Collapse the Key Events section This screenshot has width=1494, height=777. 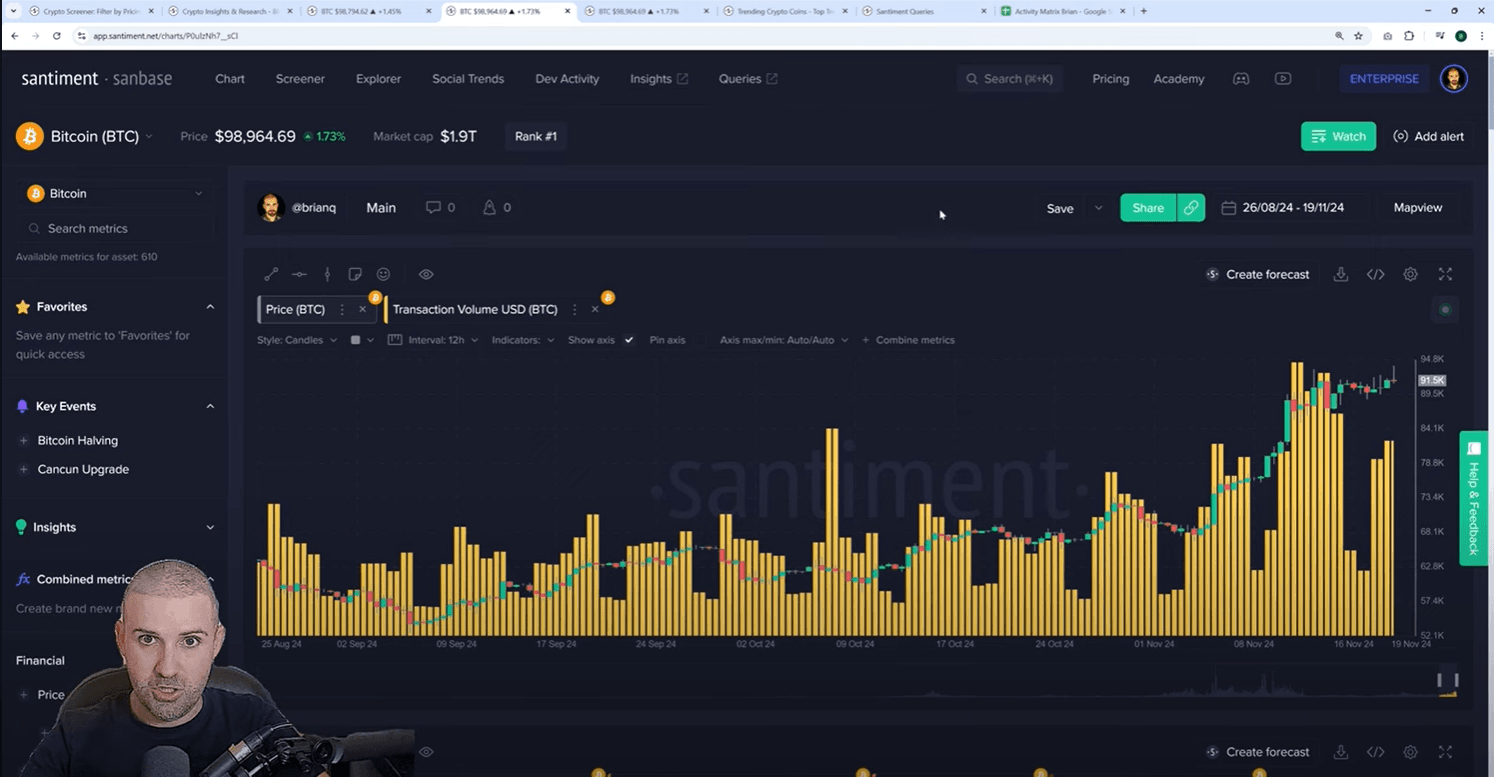[x=210, y=406]
